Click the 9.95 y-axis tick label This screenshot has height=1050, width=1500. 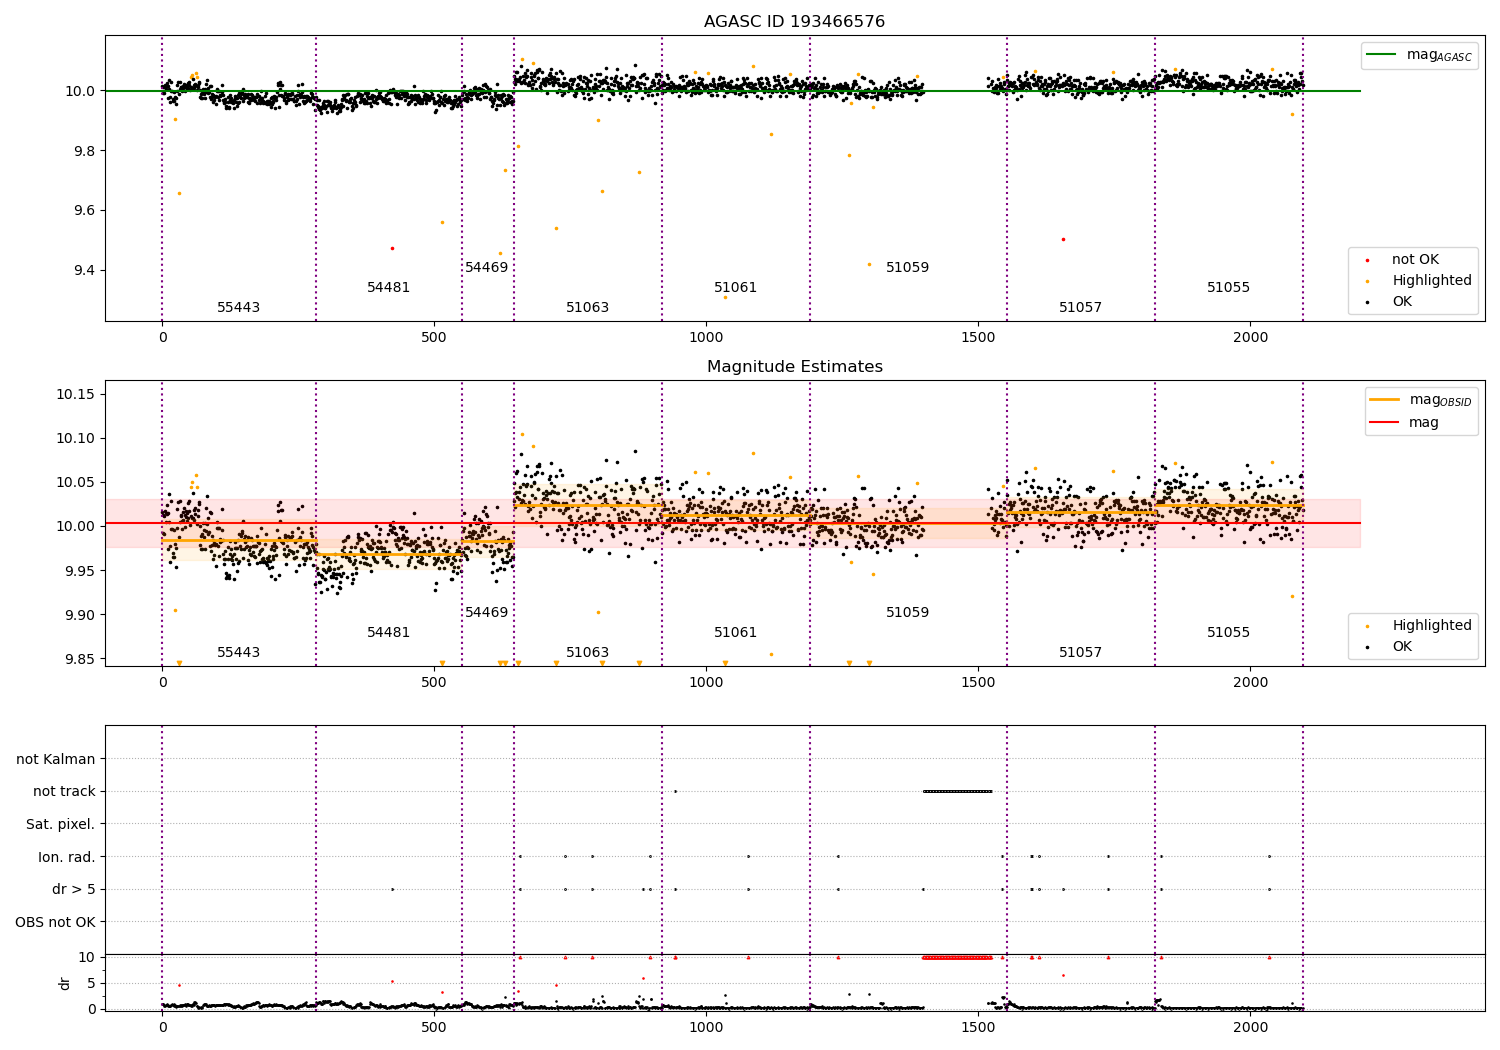79,572
